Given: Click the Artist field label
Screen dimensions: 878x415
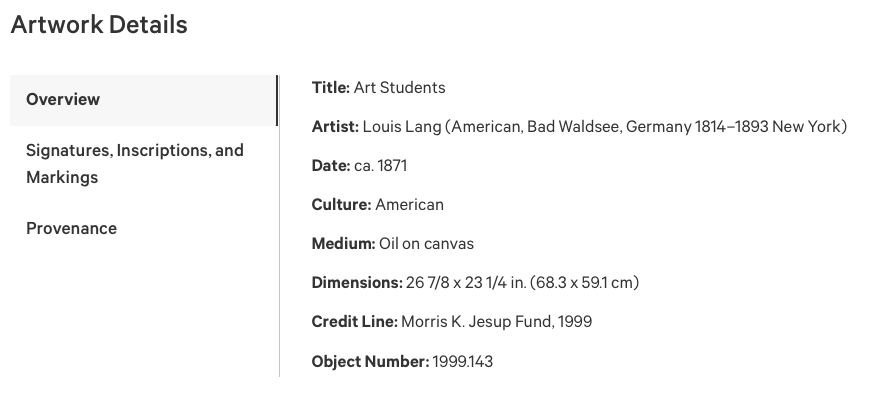Looking at the screenshot, I should pos(335,127).
